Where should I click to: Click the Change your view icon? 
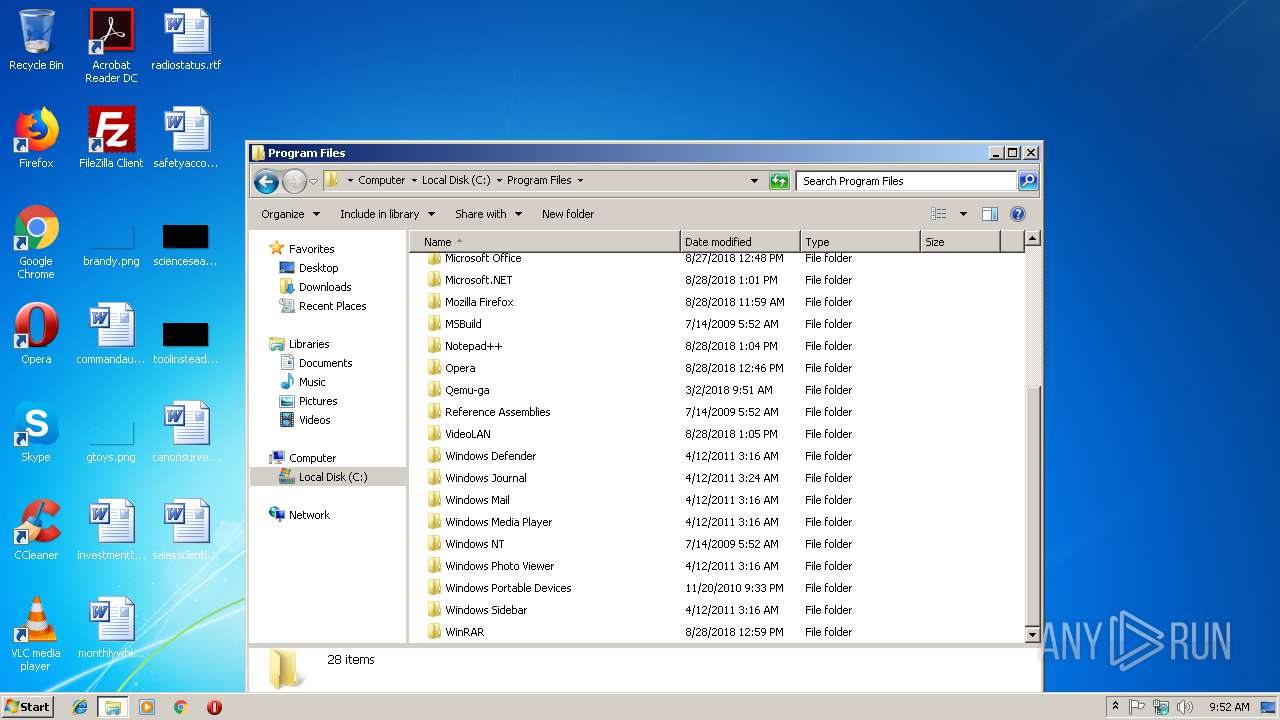coord(938,214)
